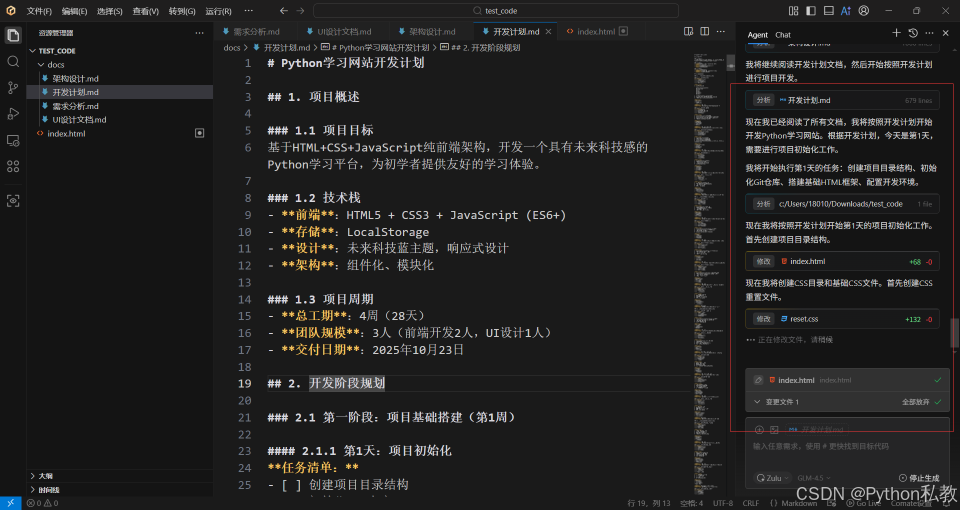Open the account profile icon
Viewport: 960px width, 510px height.
864,10
